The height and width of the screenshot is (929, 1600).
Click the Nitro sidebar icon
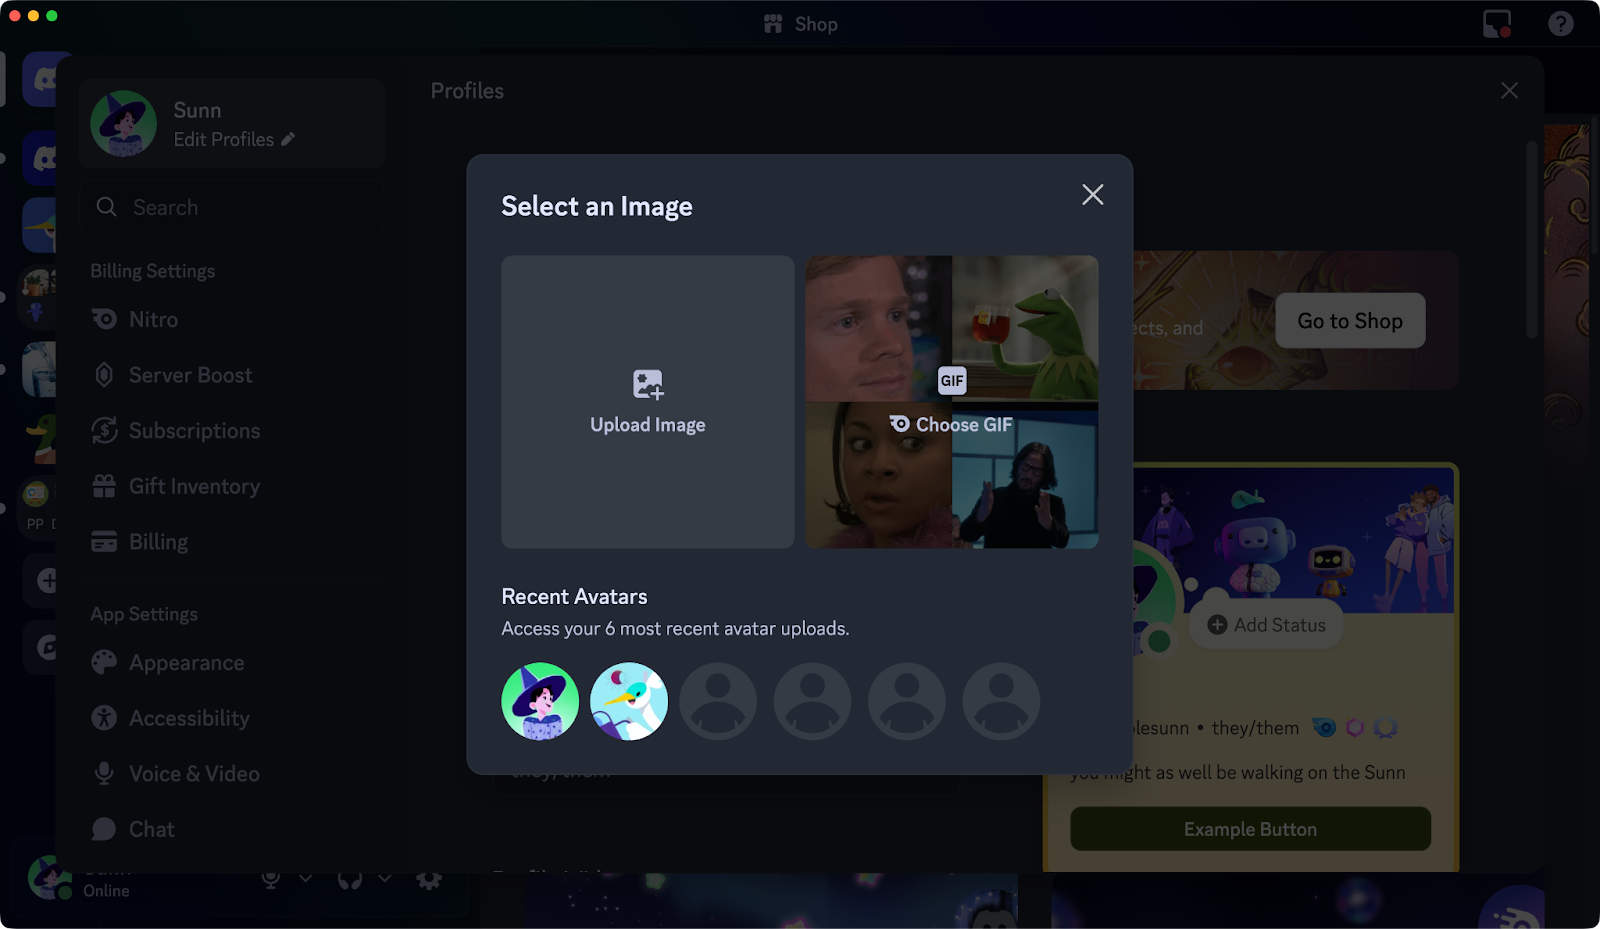[x=104, y=319]
